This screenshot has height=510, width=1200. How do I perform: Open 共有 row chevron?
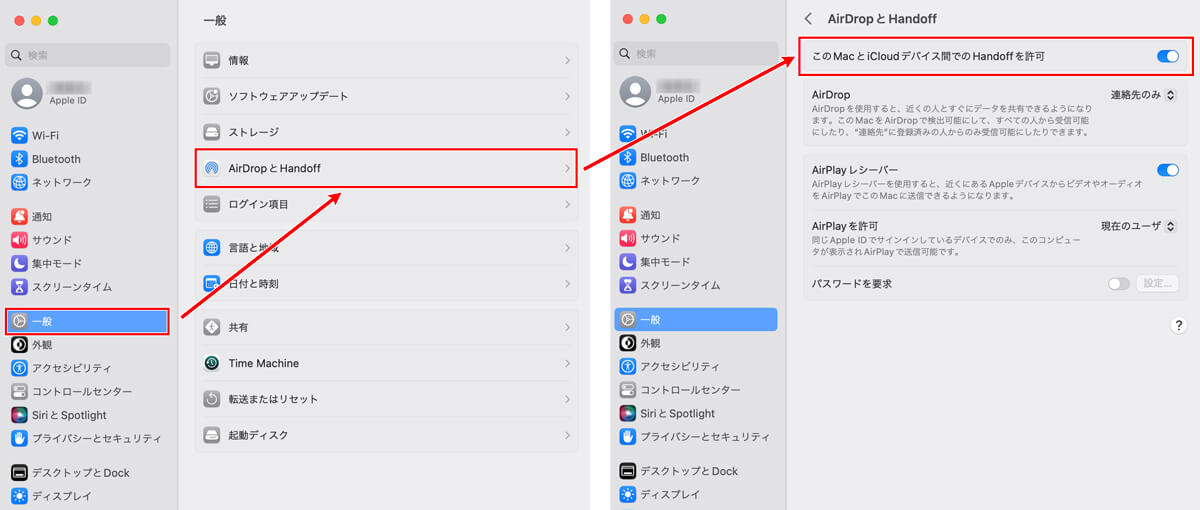(x=567, y=327)
